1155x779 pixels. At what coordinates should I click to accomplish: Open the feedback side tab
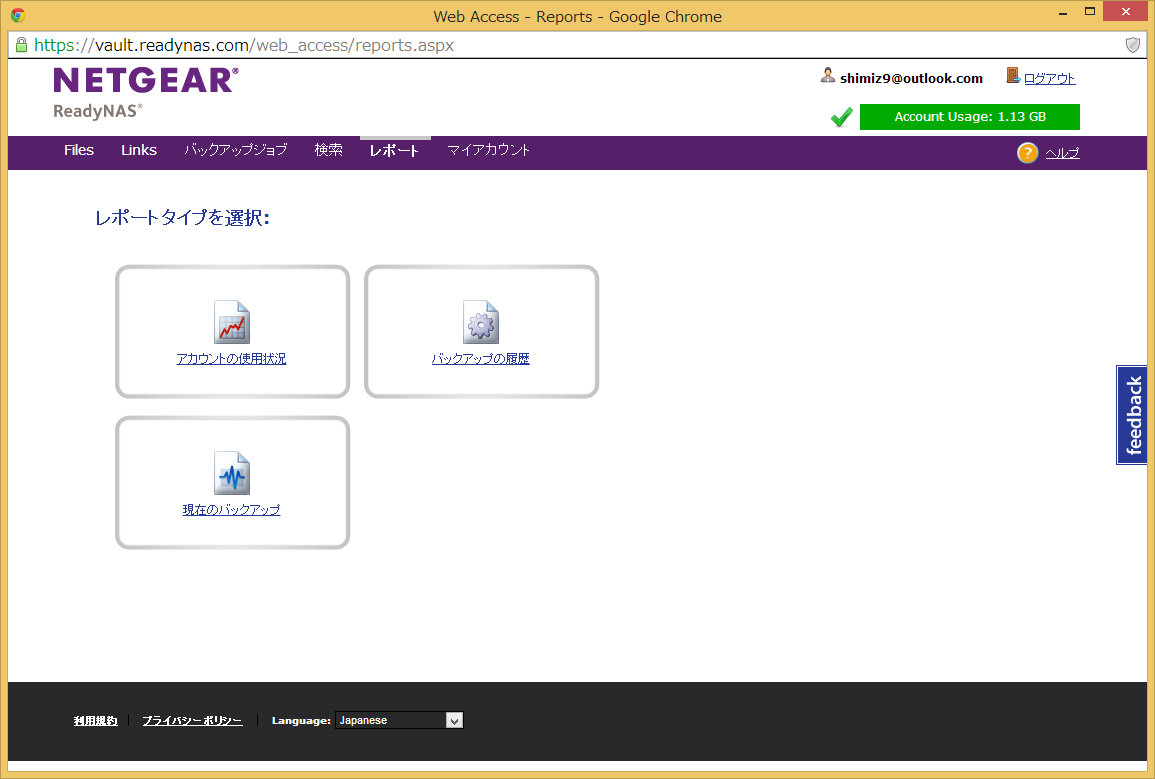tap(1132, 415)
